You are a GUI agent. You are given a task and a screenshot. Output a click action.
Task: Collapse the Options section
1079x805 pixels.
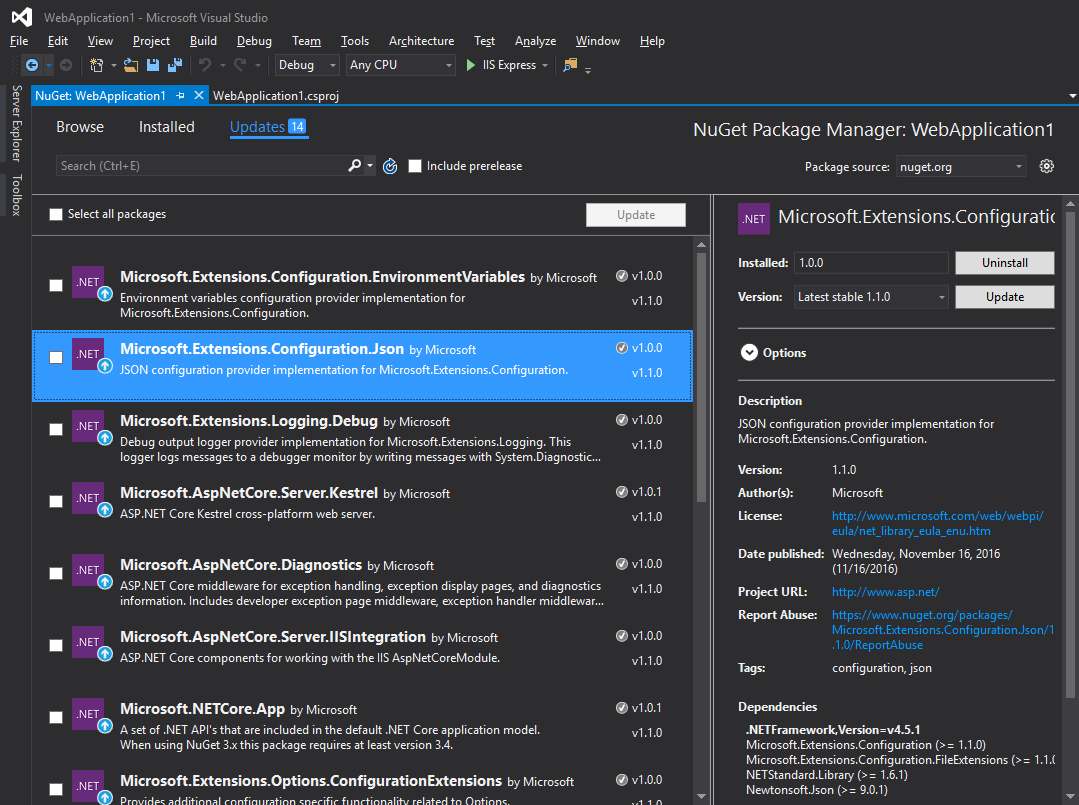coord(749,352)
